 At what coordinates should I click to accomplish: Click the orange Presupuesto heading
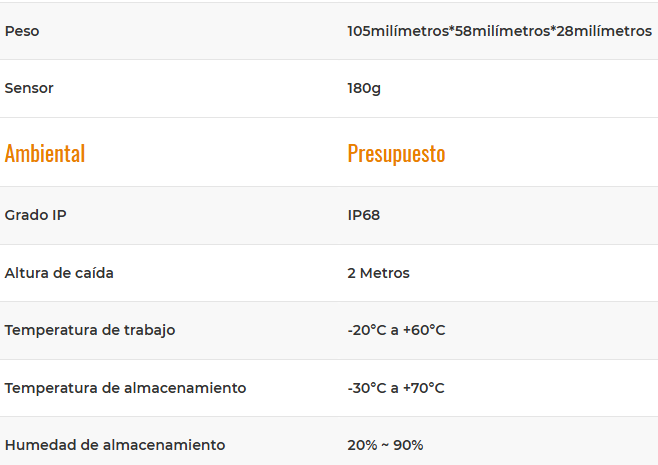click(396, 153)
